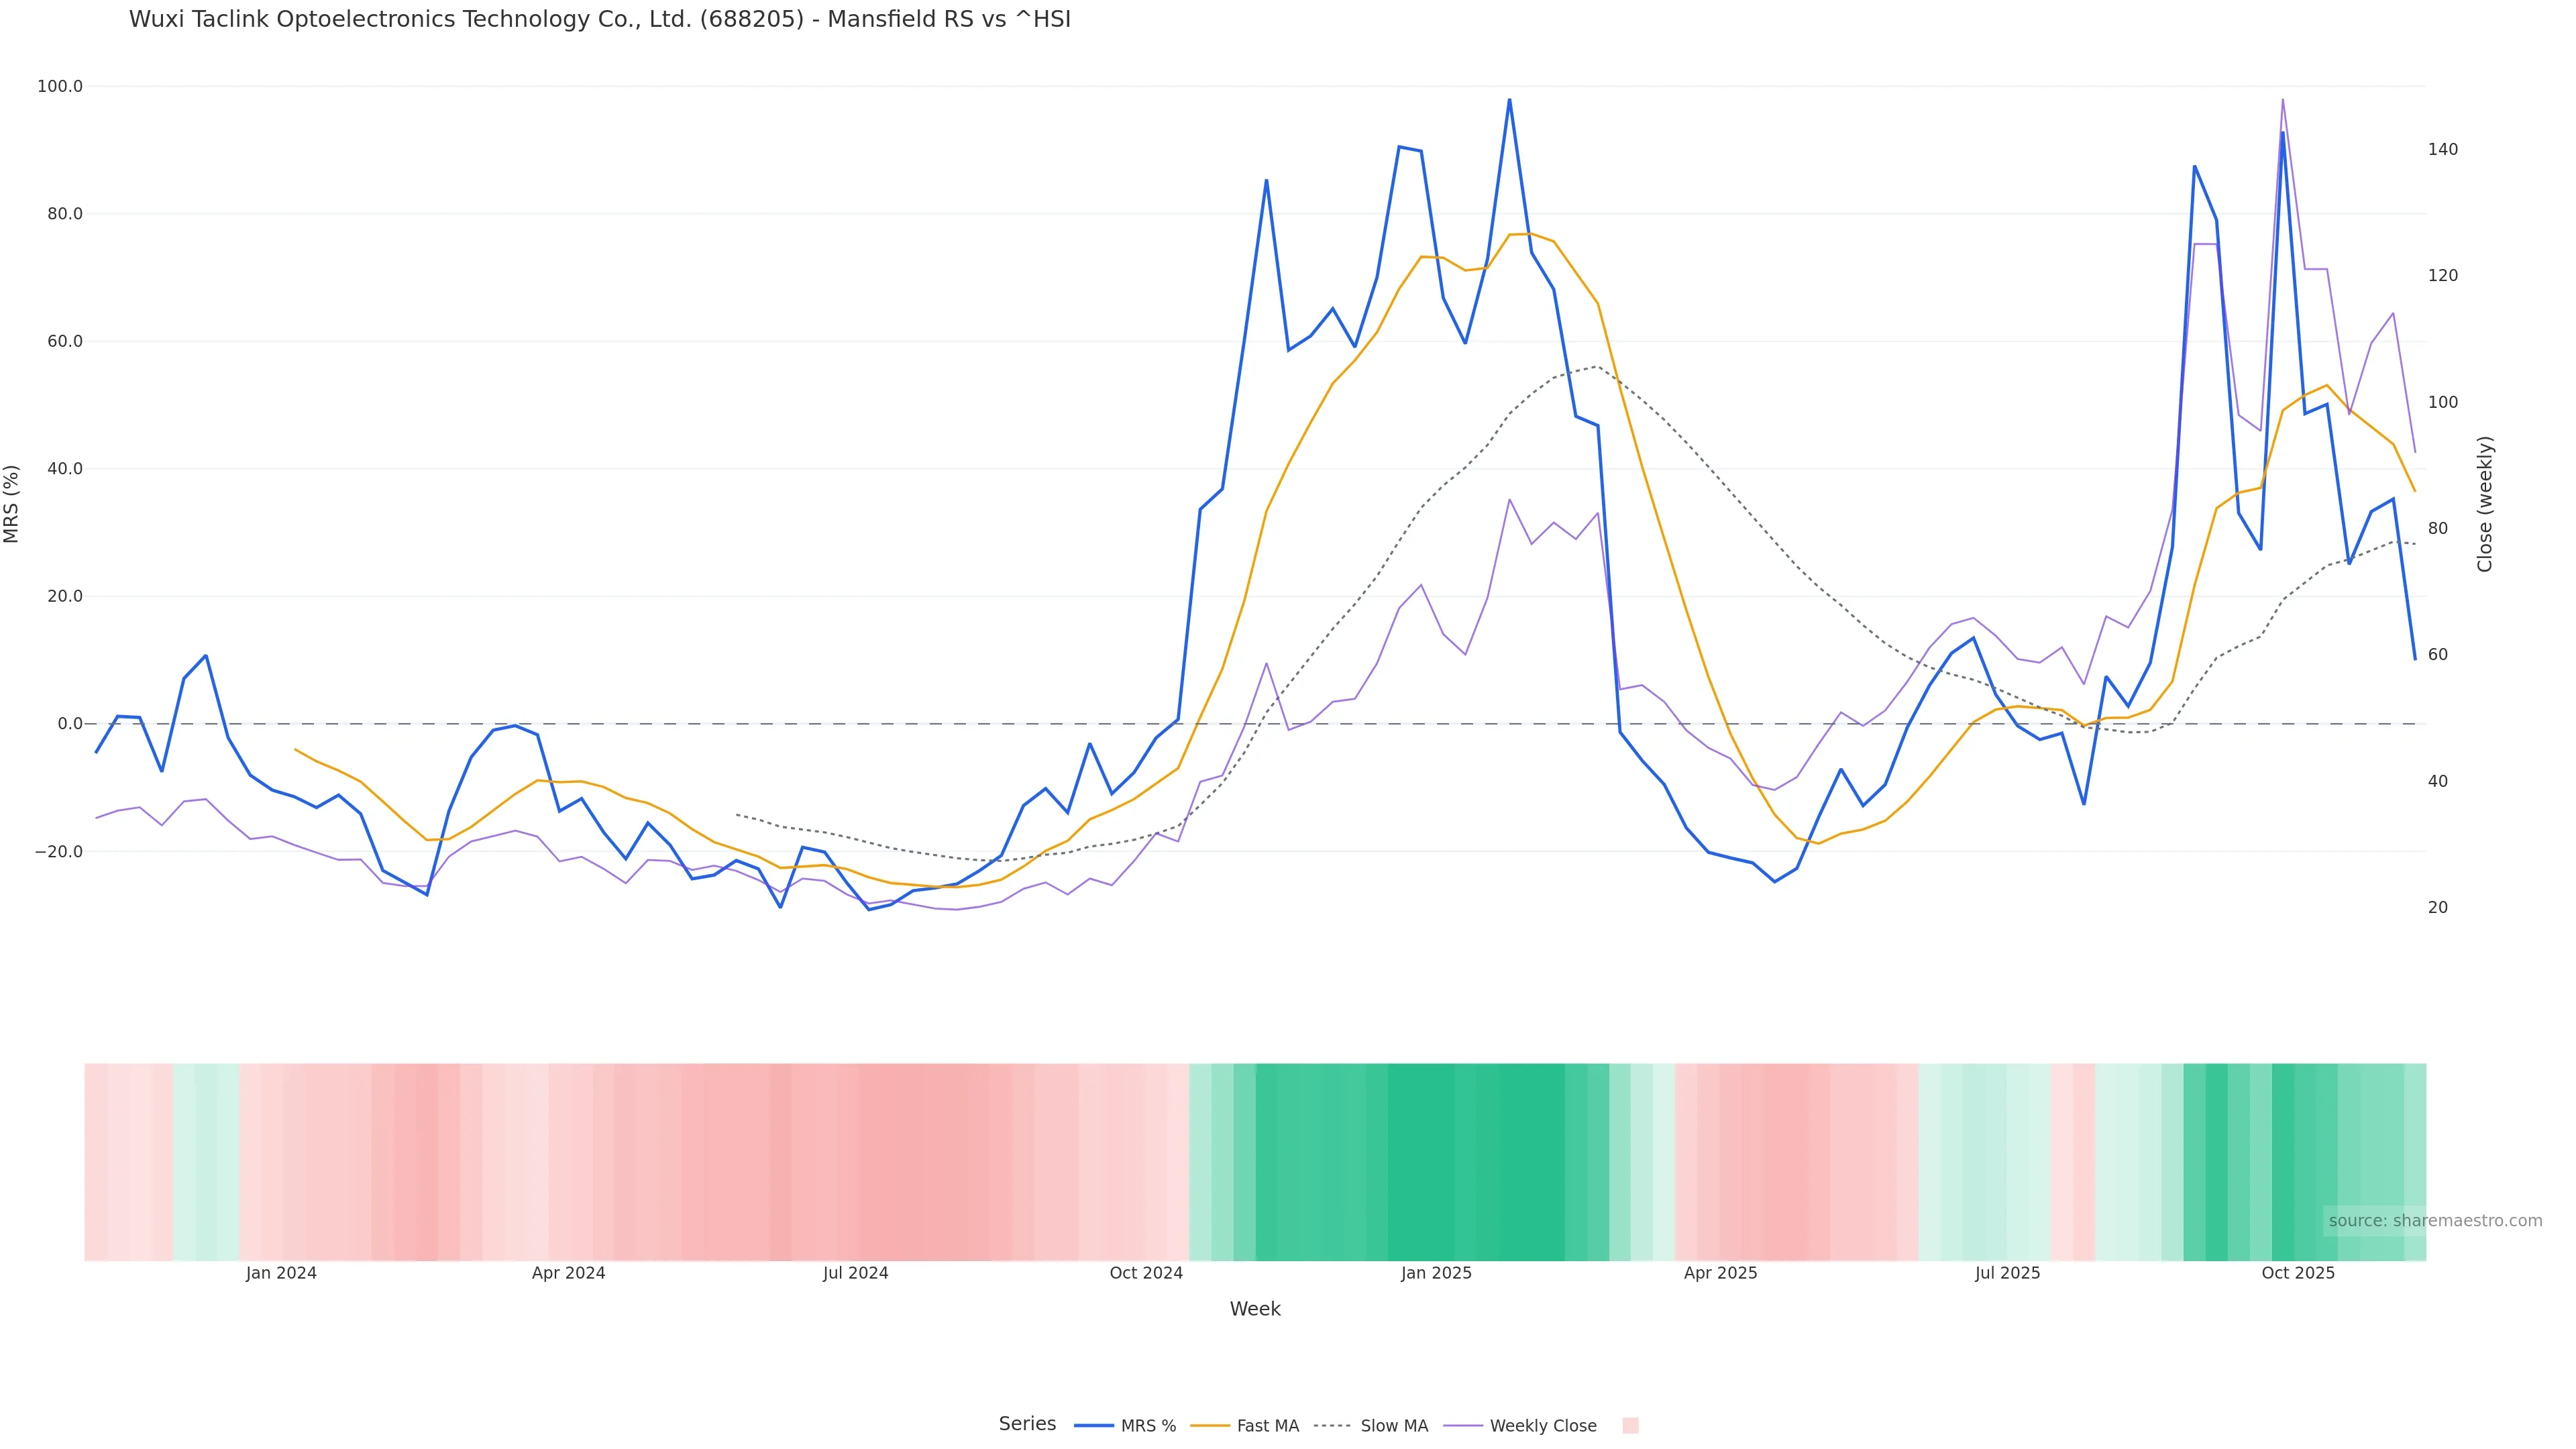Screen dimensions: 2576x1449
Task: Click the Jul 2025 x-axis tick label
Action: tap(2007, 1273)
